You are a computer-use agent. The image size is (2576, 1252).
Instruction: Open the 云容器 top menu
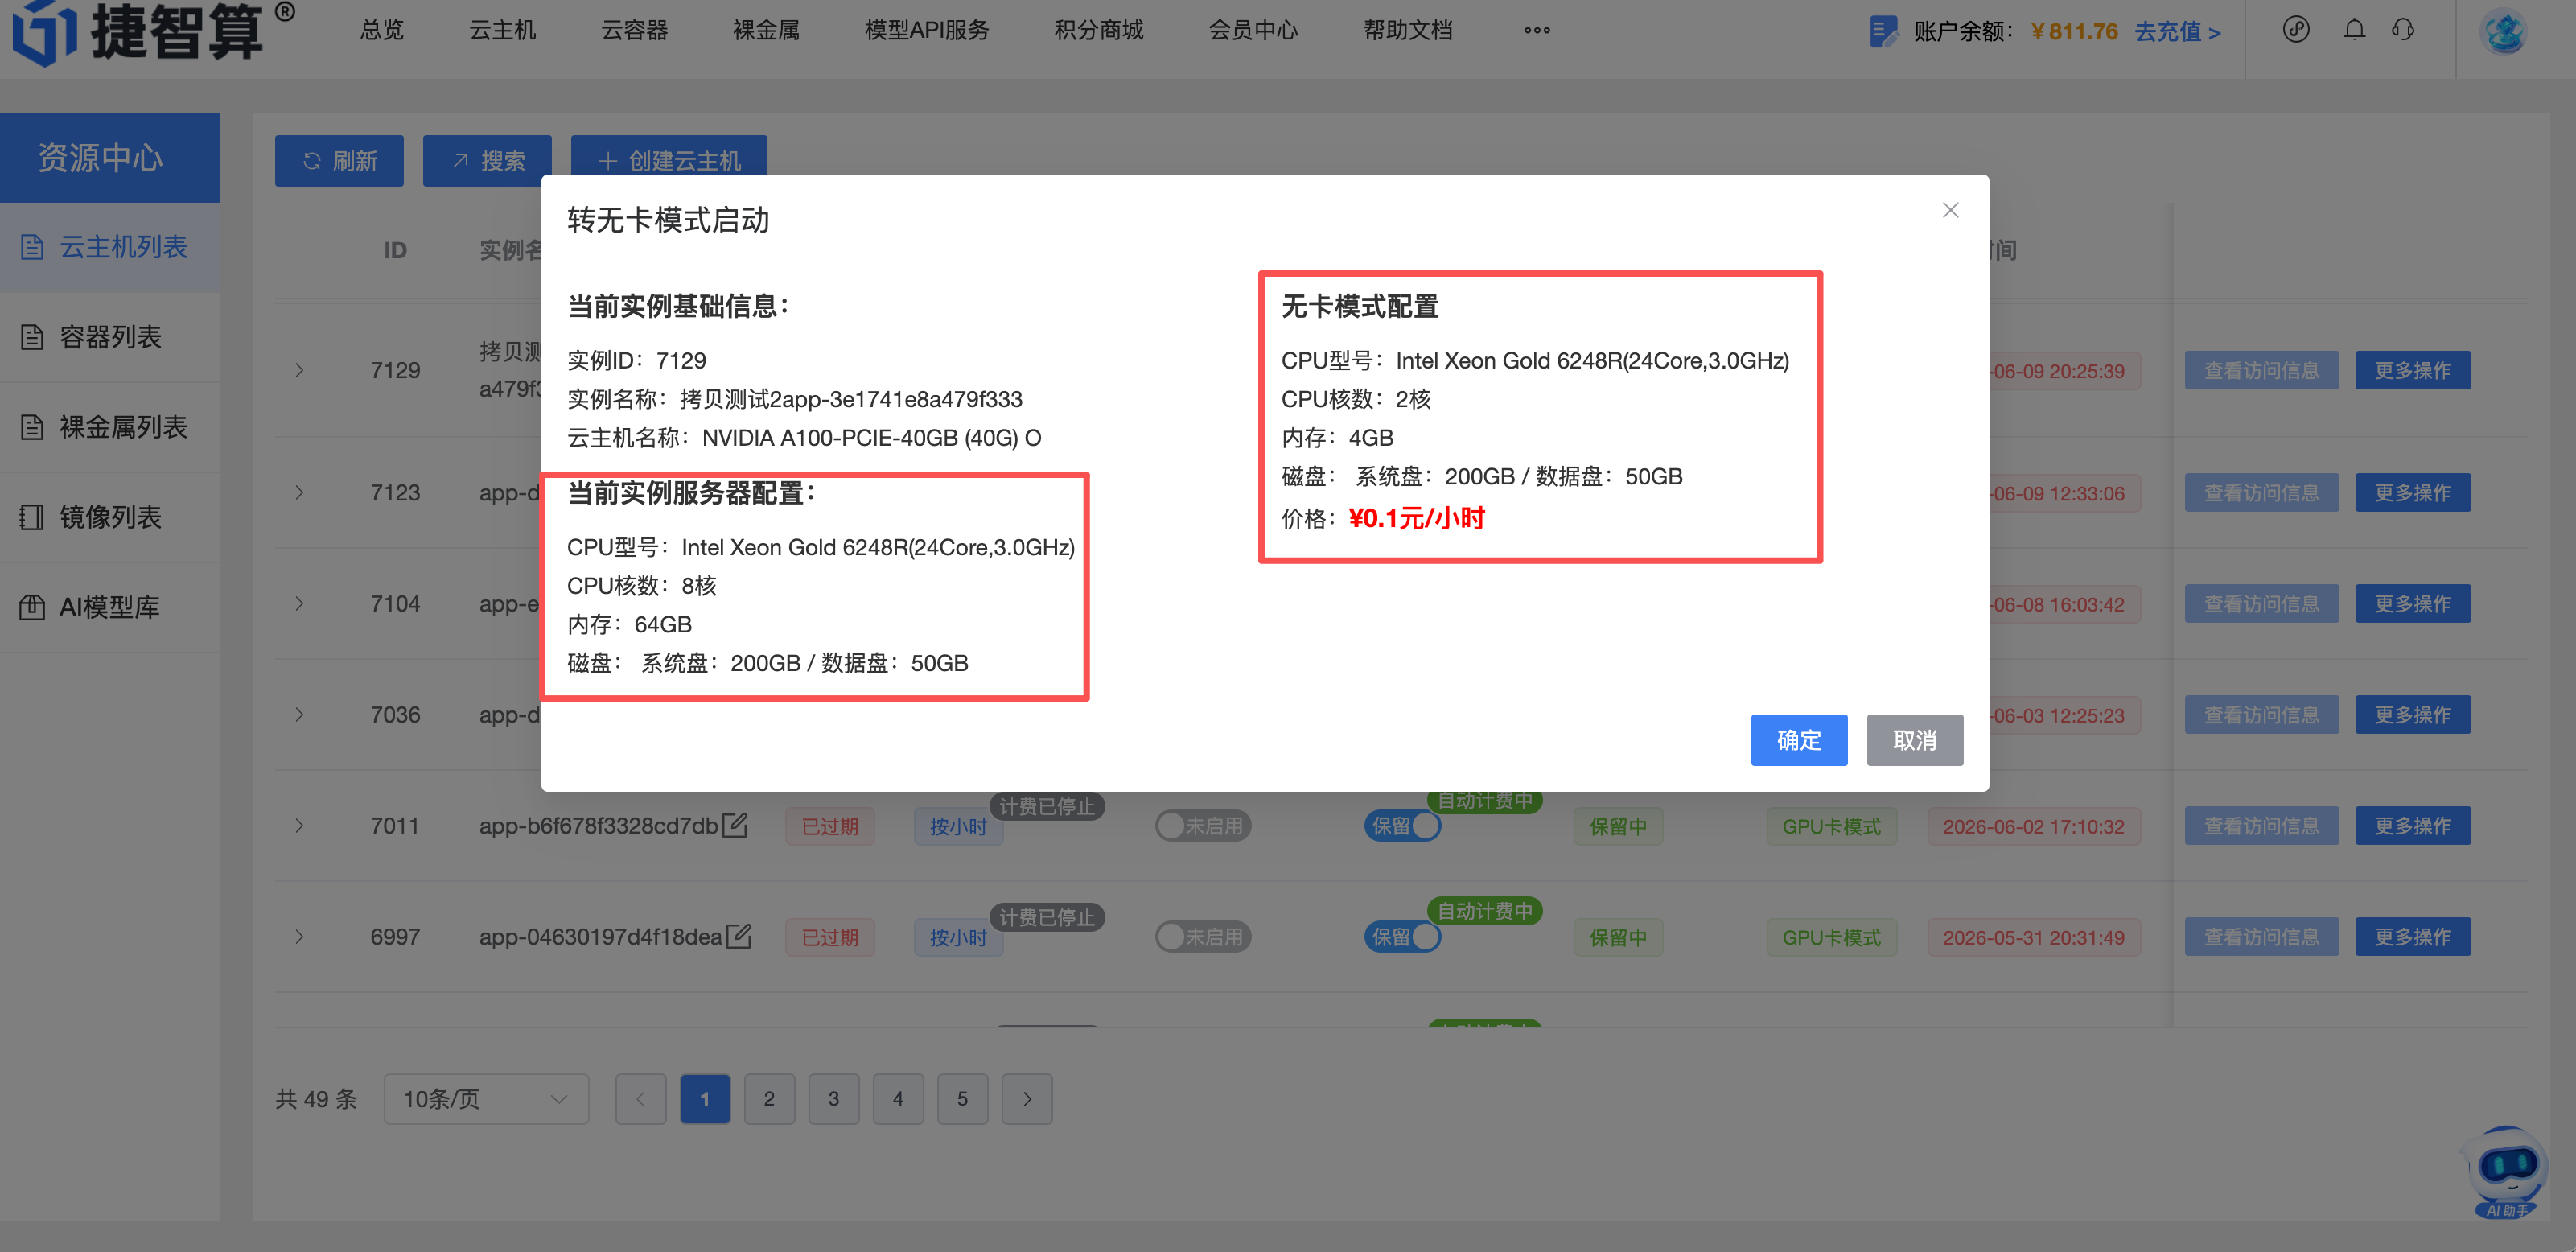pyautogui.click(x=634, y=31)
